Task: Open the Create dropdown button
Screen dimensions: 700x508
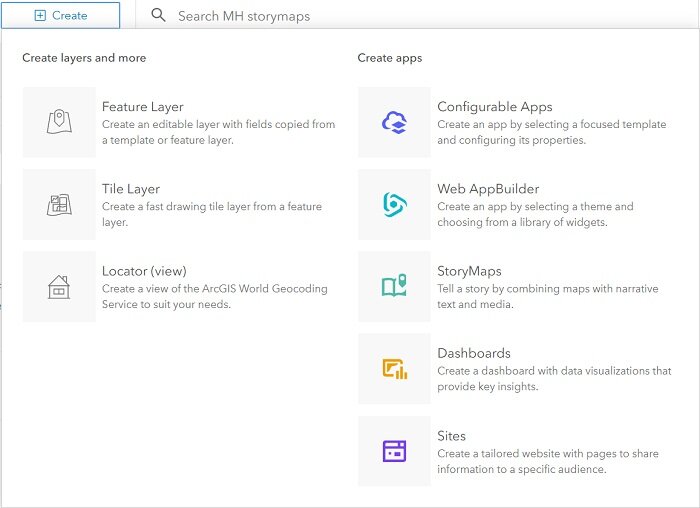Action: coord(61,15)
